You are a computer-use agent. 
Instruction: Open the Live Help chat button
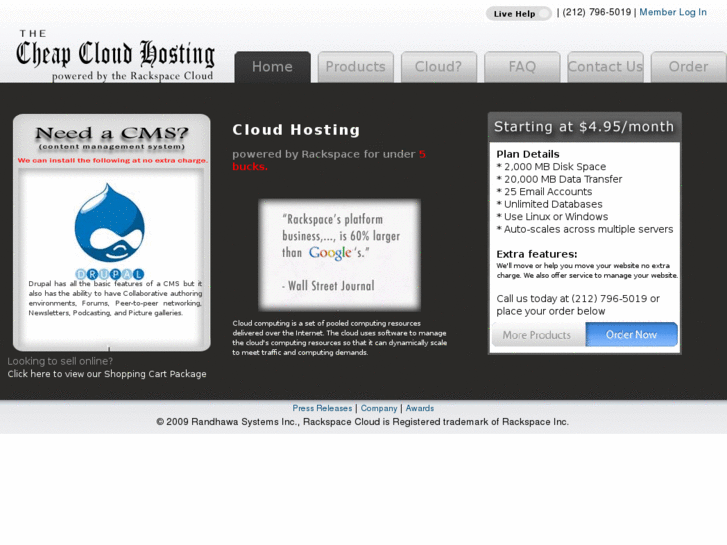(x=518, y=13)
